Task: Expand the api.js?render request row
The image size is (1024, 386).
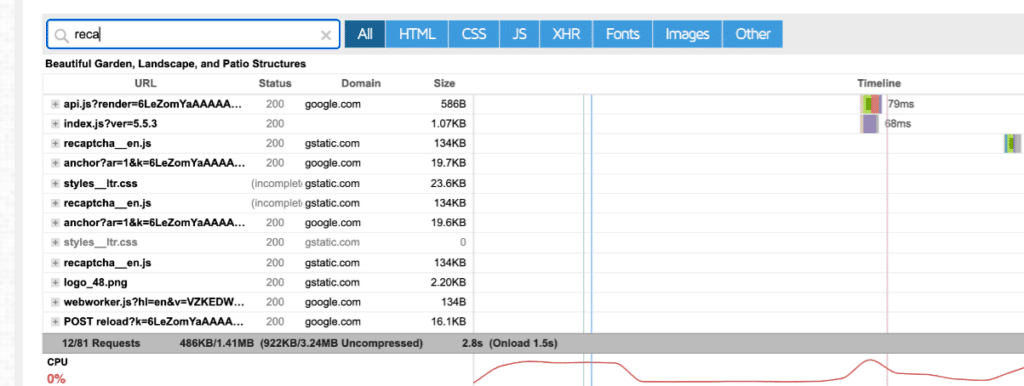Action: point(56,104)
